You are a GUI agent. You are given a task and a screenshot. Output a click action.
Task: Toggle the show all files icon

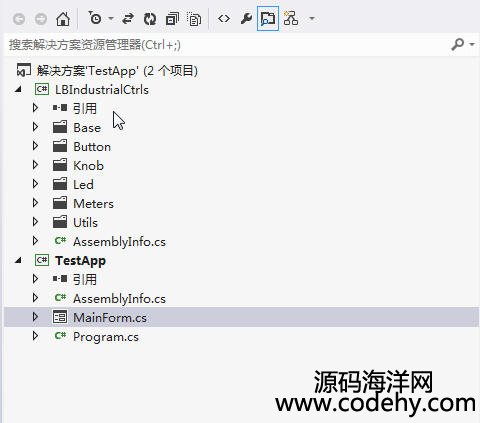tap(194, 19)
